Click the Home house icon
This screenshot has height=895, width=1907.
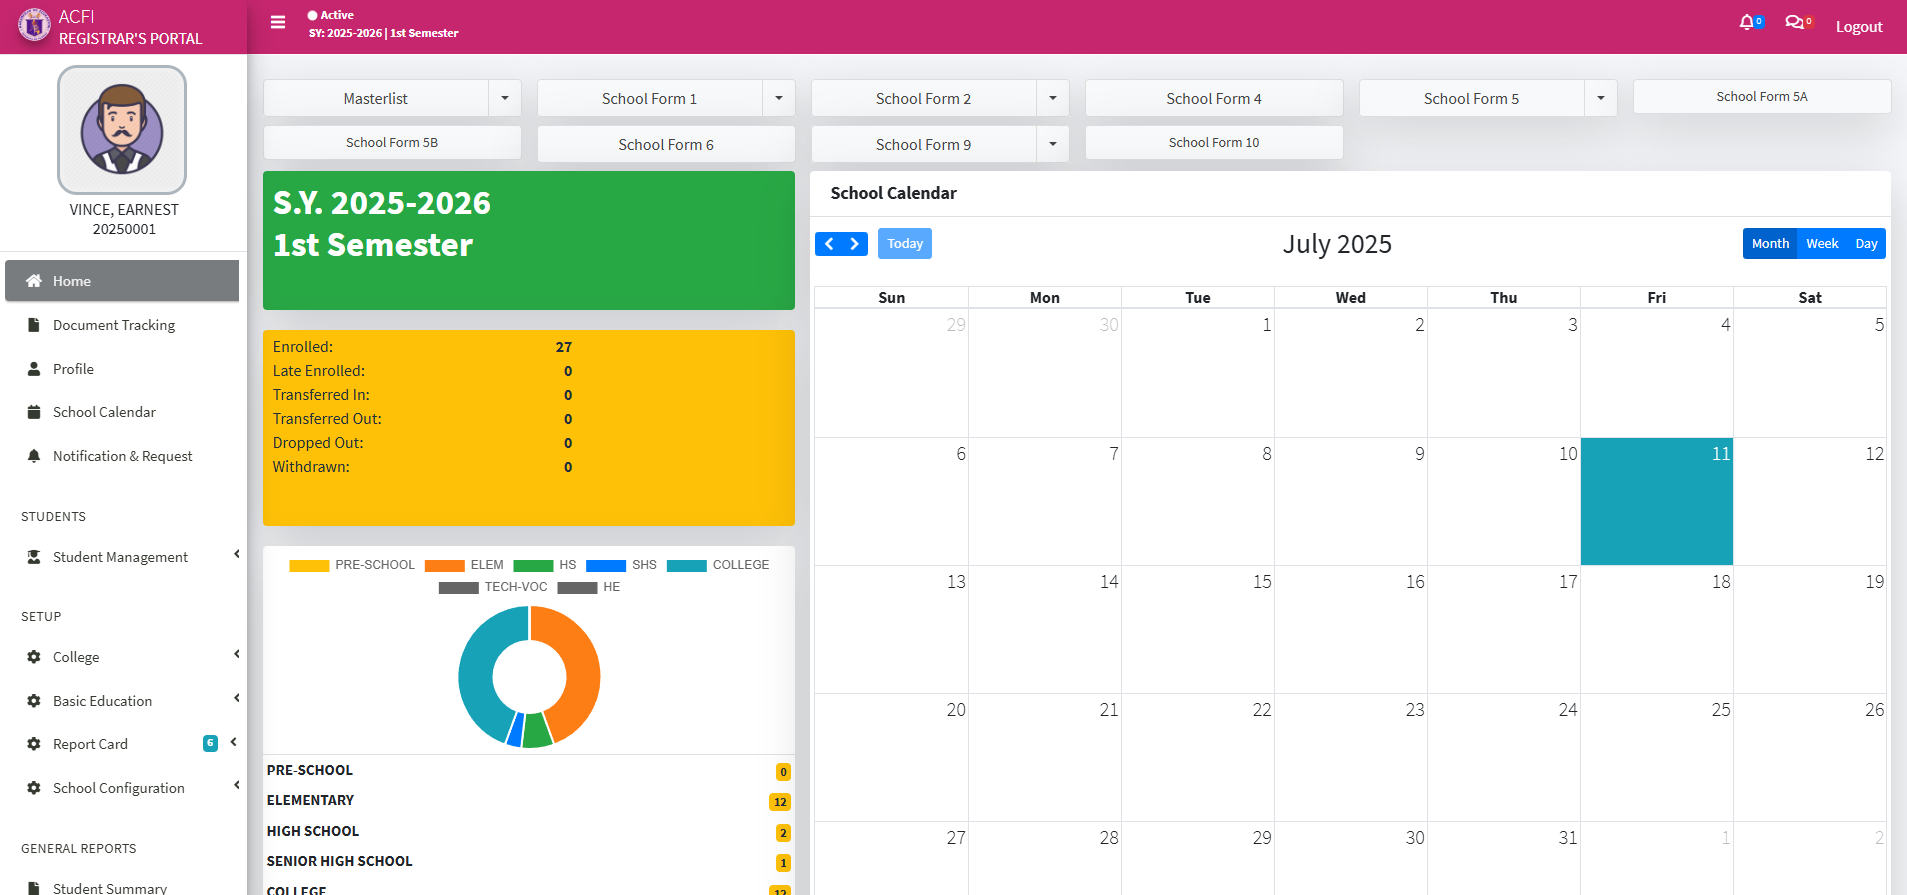34,281
